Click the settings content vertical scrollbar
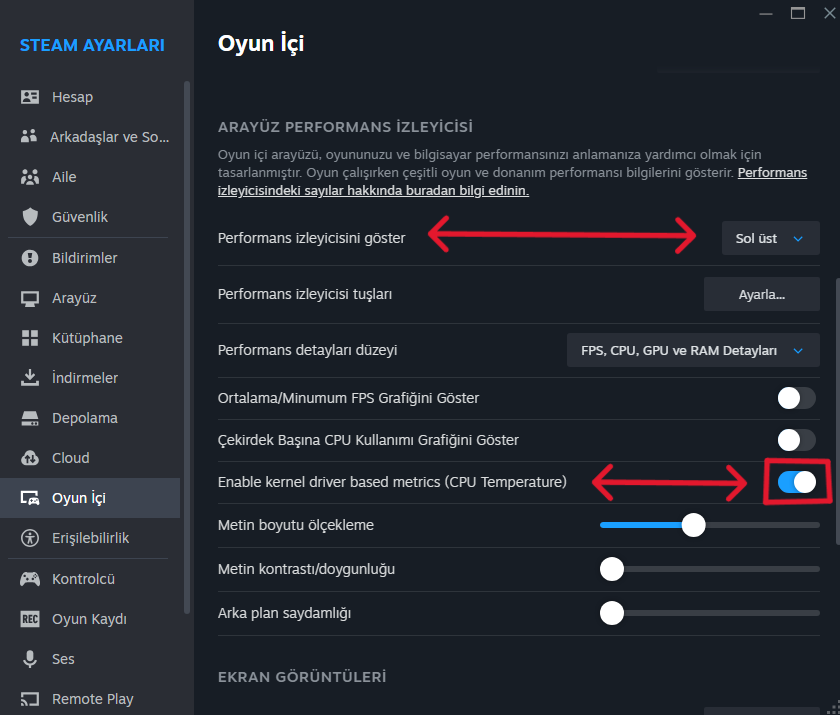 [x=837, y=411]
